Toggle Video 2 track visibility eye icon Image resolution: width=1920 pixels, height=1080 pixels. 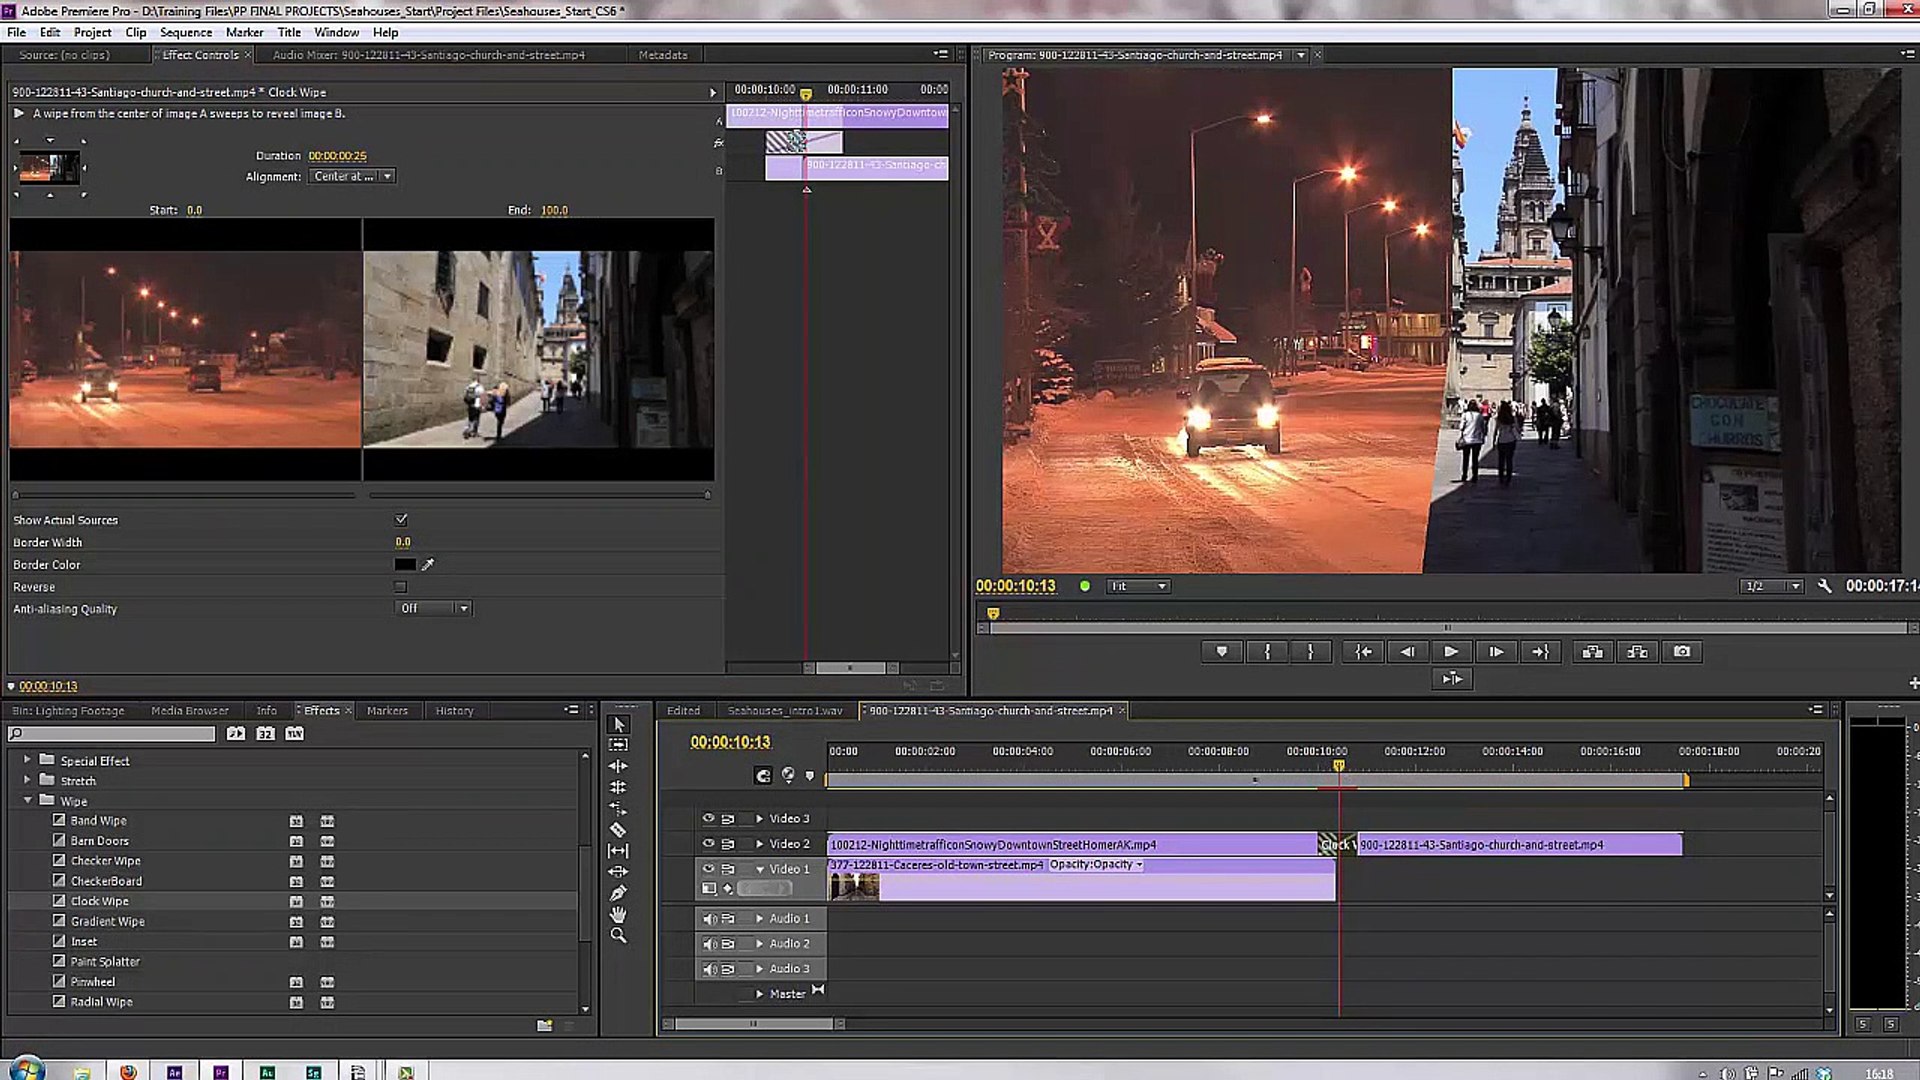(708, 843)
